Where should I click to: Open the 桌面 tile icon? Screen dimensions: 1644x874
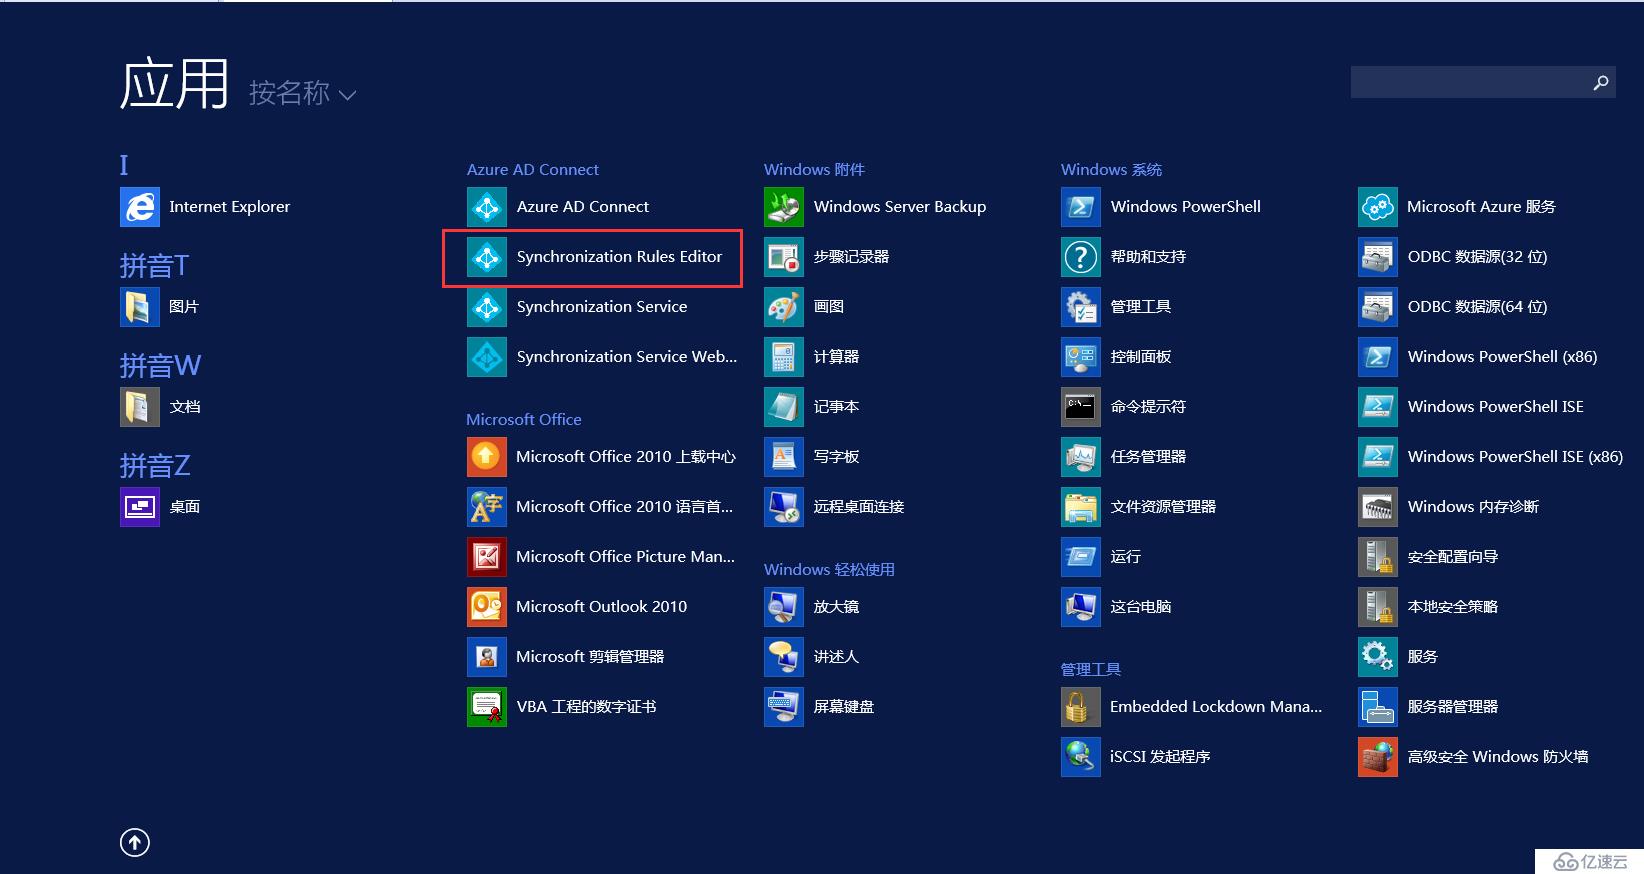click(140, 507)
